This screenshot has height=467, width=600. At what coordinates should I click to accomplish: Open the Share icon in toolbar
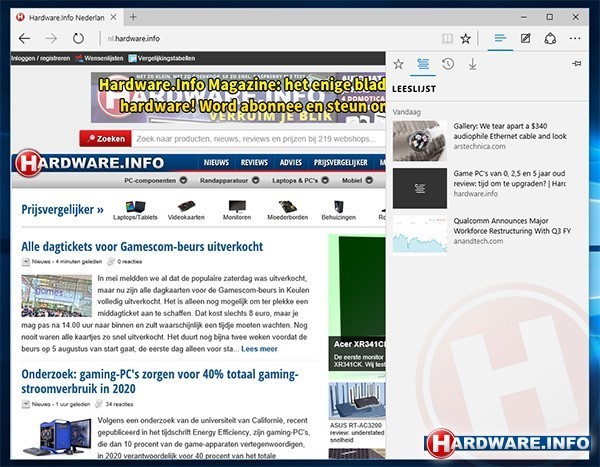coord(550,39)
